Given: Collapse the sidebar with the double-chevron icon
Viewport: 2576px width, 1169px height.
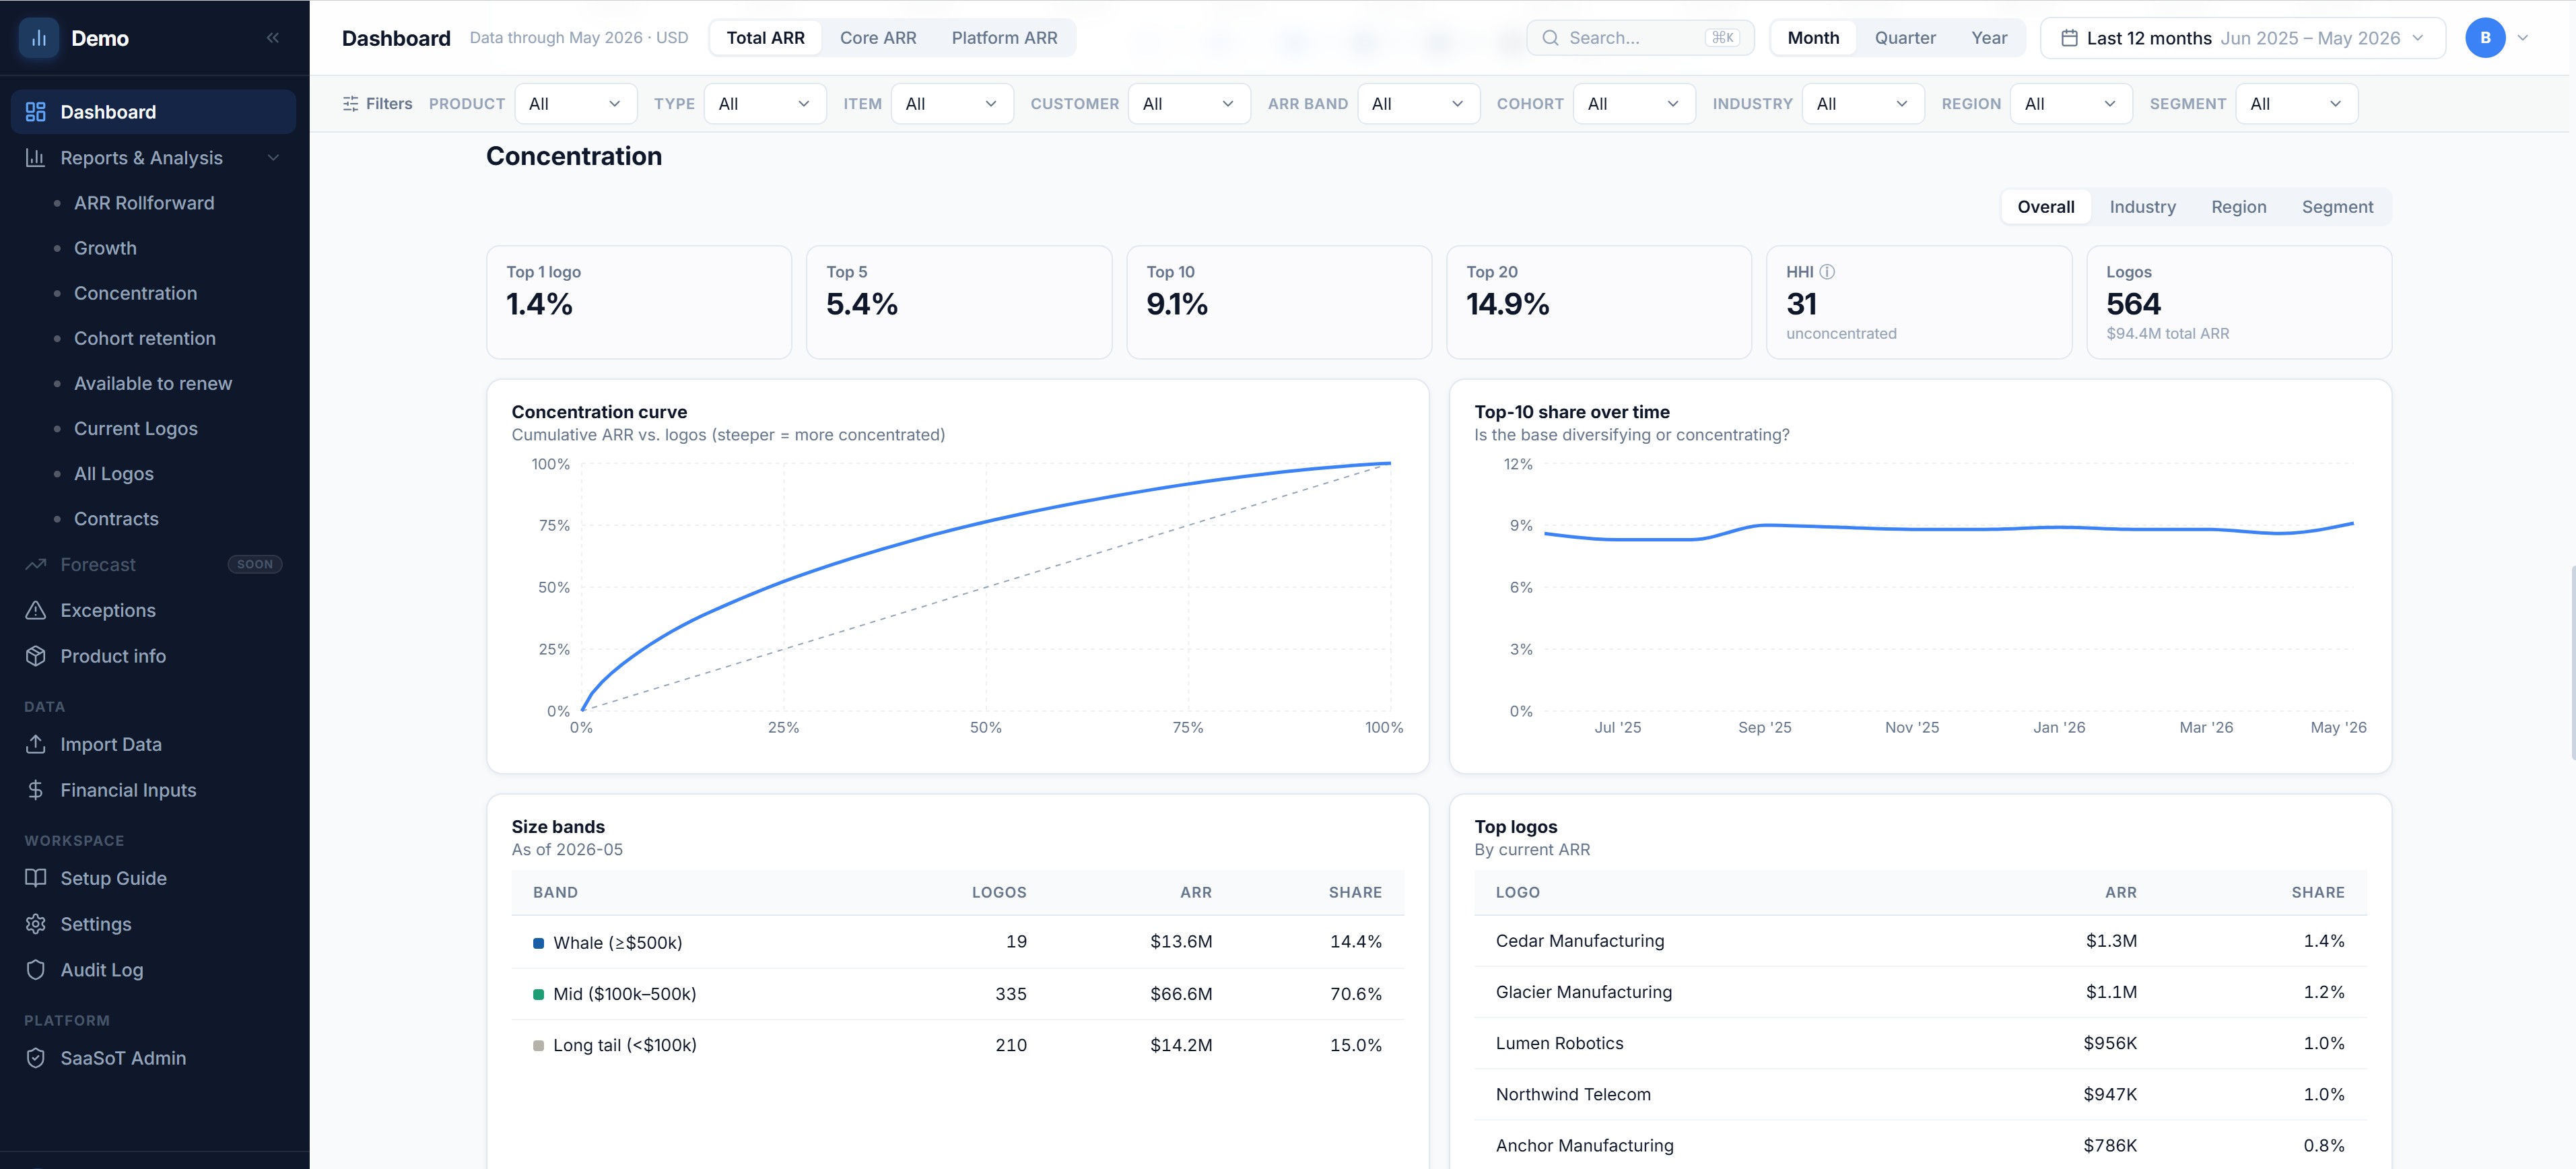Looking at the screenshot, I should (x=273, y=38).
